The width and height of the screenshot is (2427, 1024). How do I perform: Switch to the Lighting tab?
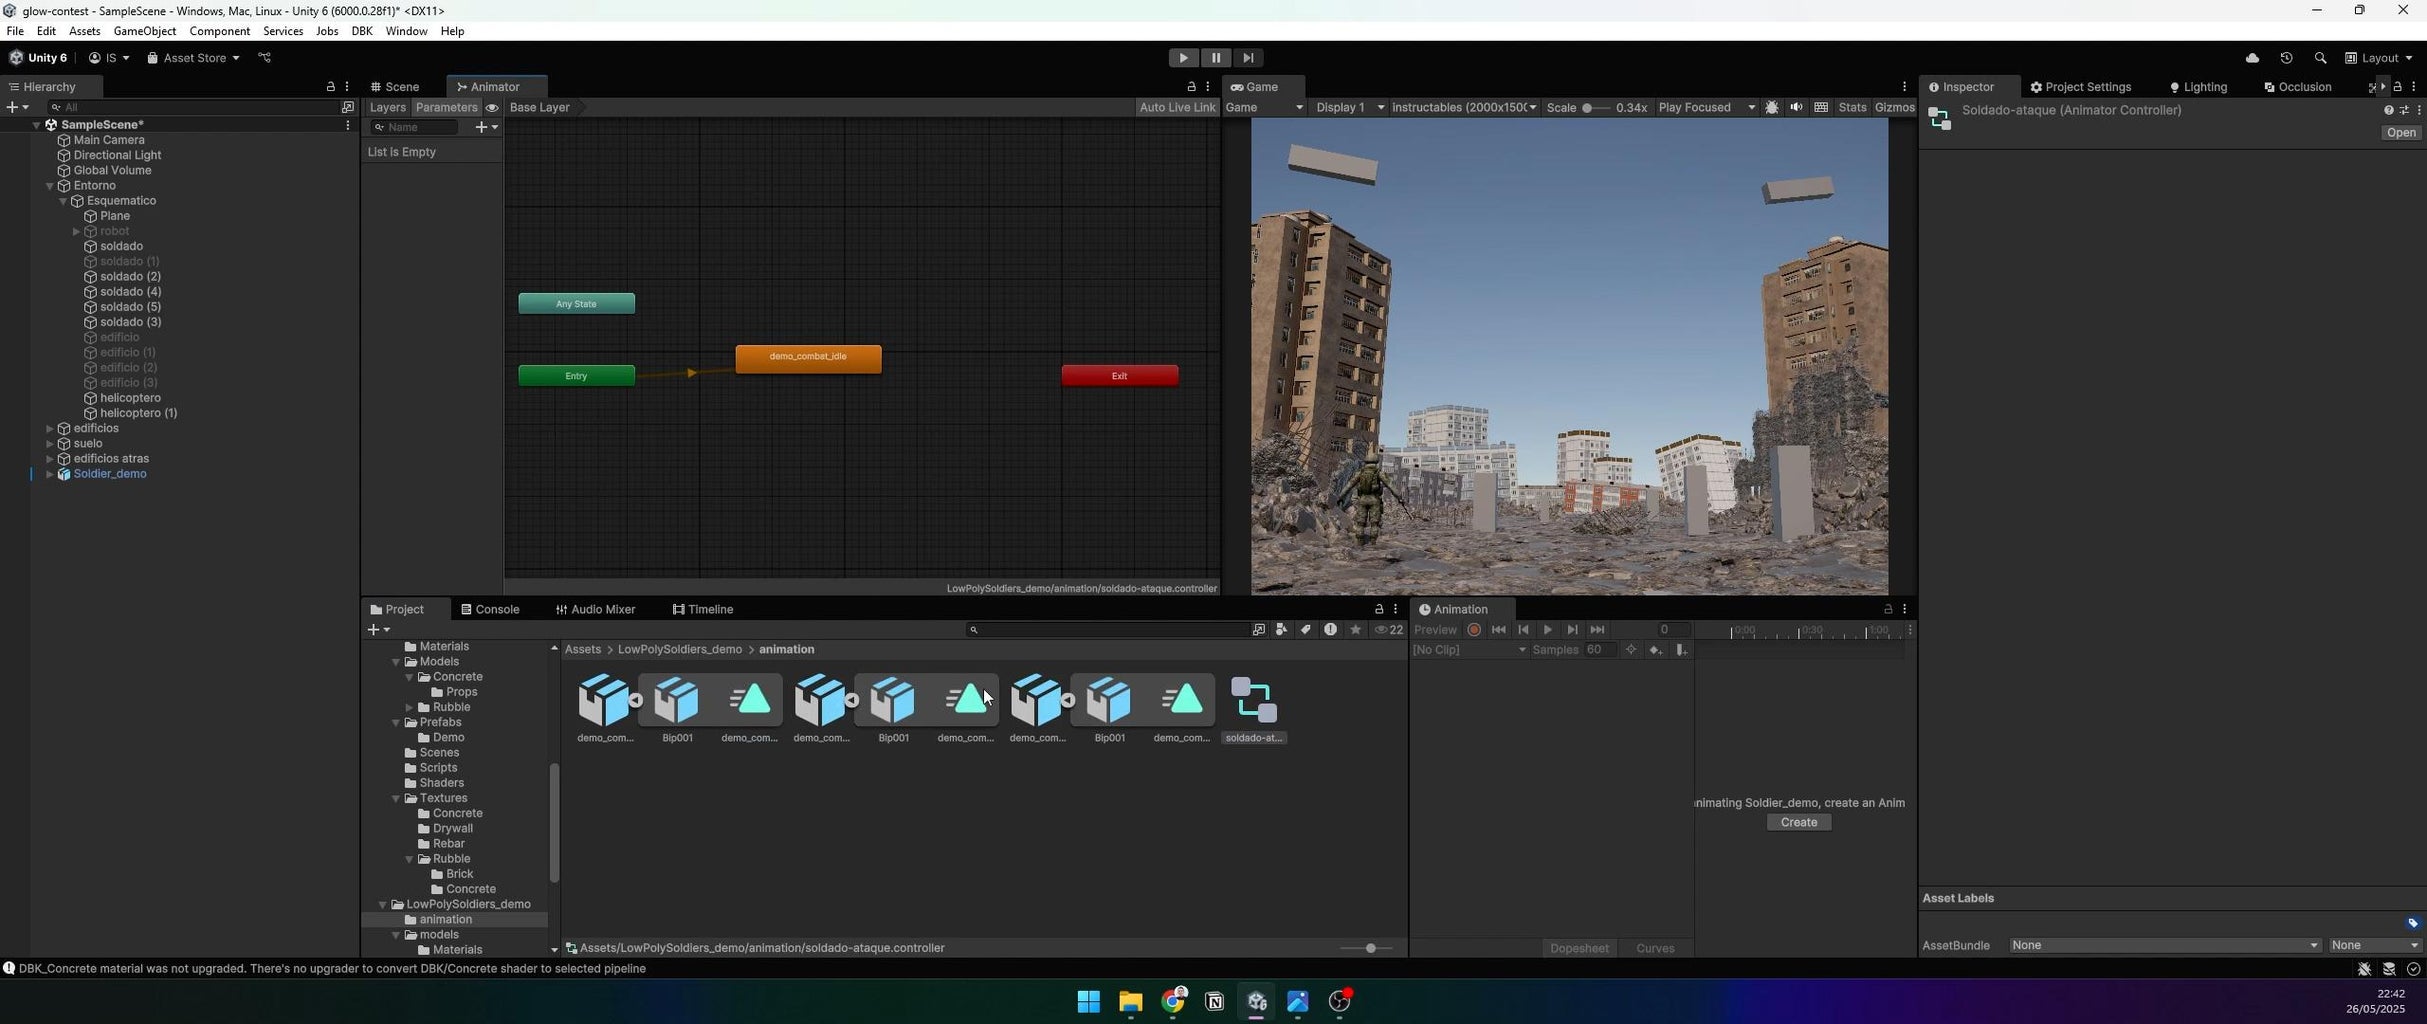coord(2198,87)
